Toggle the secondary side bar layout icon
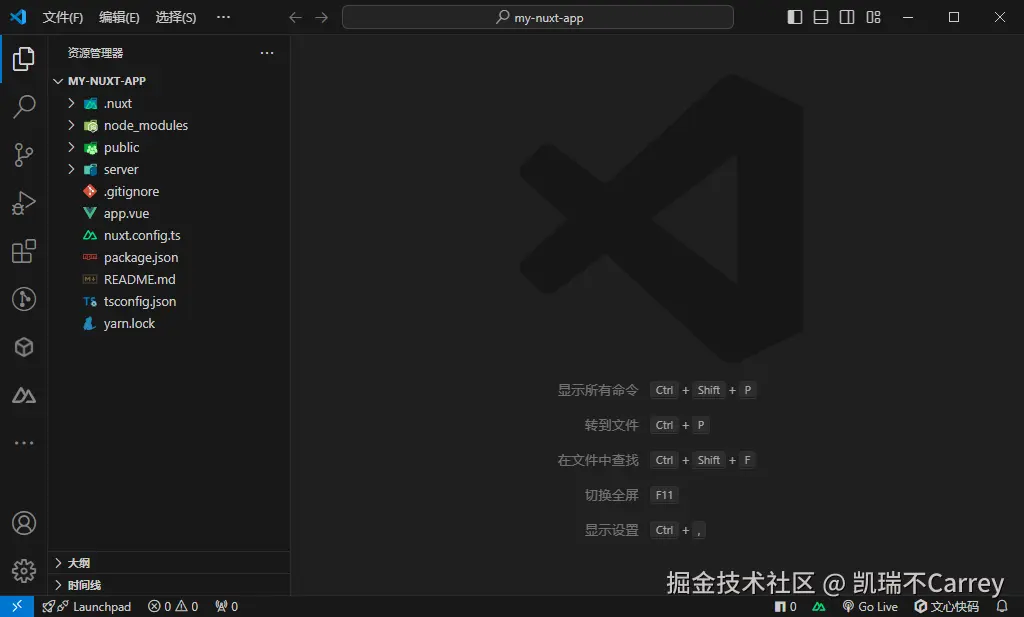This screenshot has width=1024, height=617. coord(847,18)
